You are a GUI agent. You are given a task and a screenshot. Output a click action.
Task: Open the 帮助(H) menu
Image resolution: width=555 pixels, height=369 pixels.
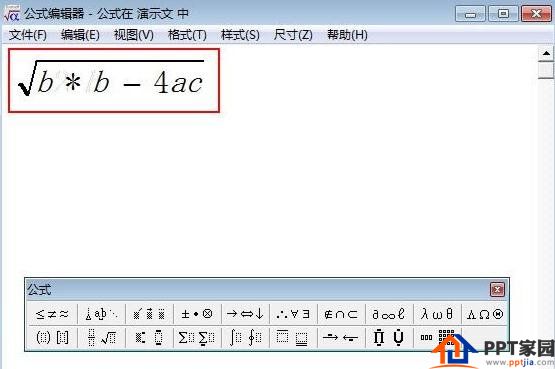pos(347,35)
